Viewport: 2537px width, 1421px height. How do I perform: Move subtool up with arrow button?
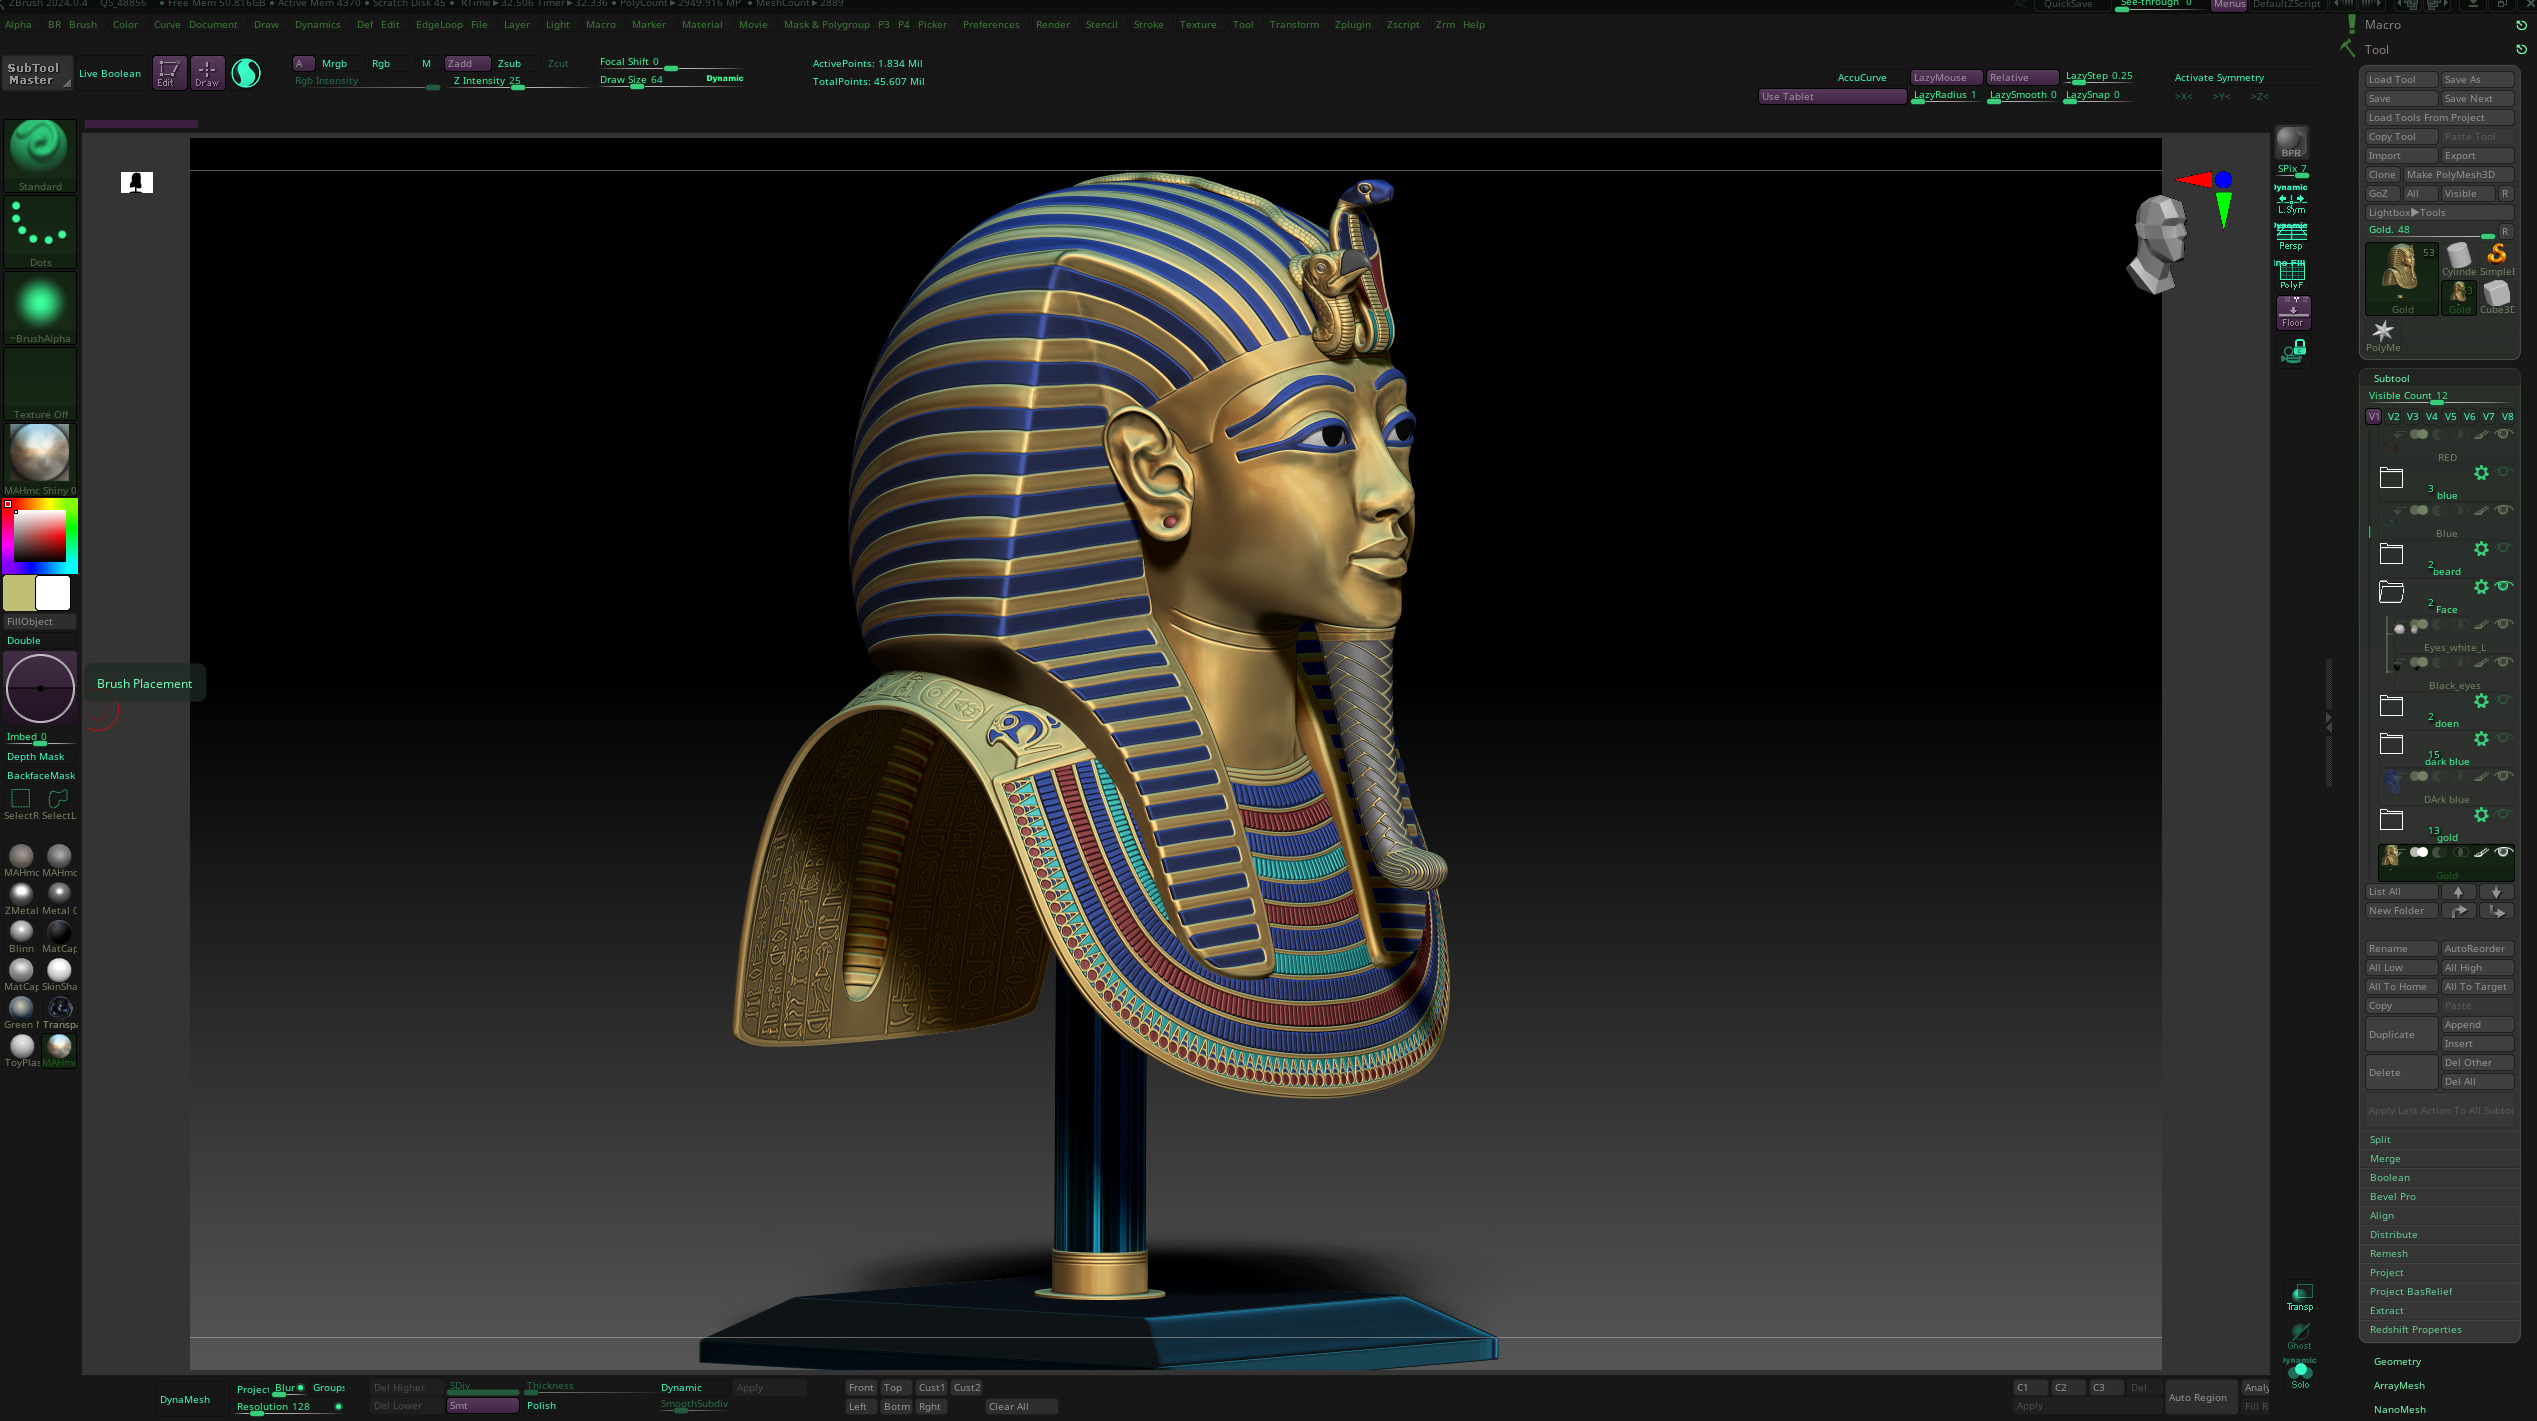(2458, 892)
